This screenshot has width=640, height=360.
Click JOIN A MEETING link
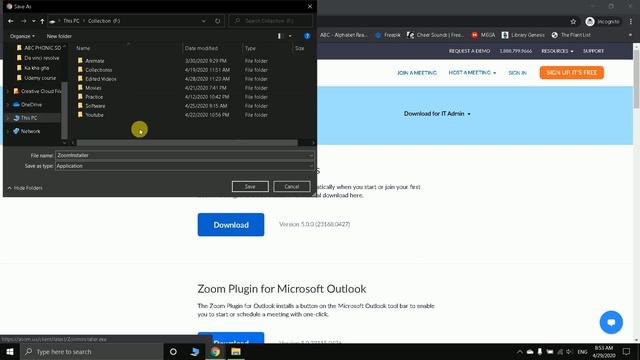point(417,73)
